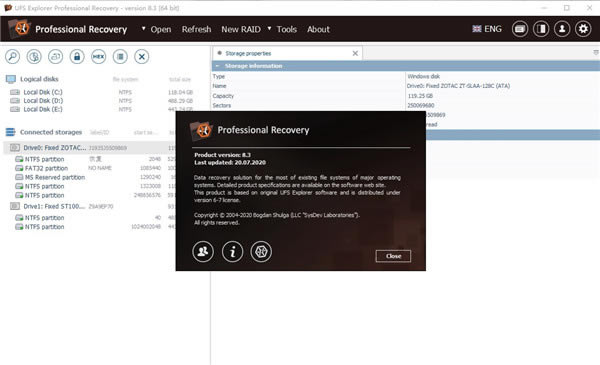The width and height of the screenshot is (600, 365).
Task: Click the user account icon in header
Action: coord(562,29)
